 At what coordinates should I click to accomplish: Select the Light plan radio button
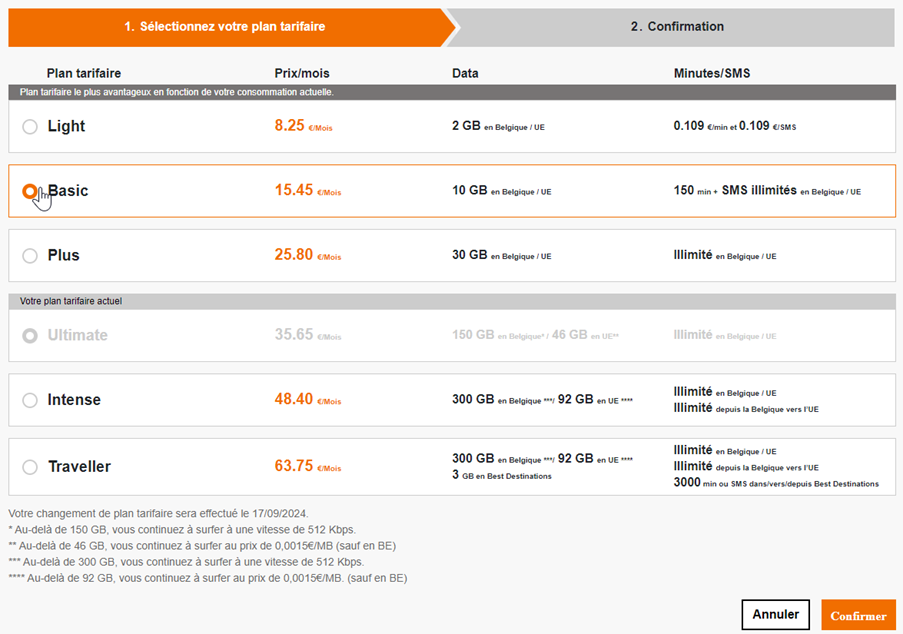[30, 126]
